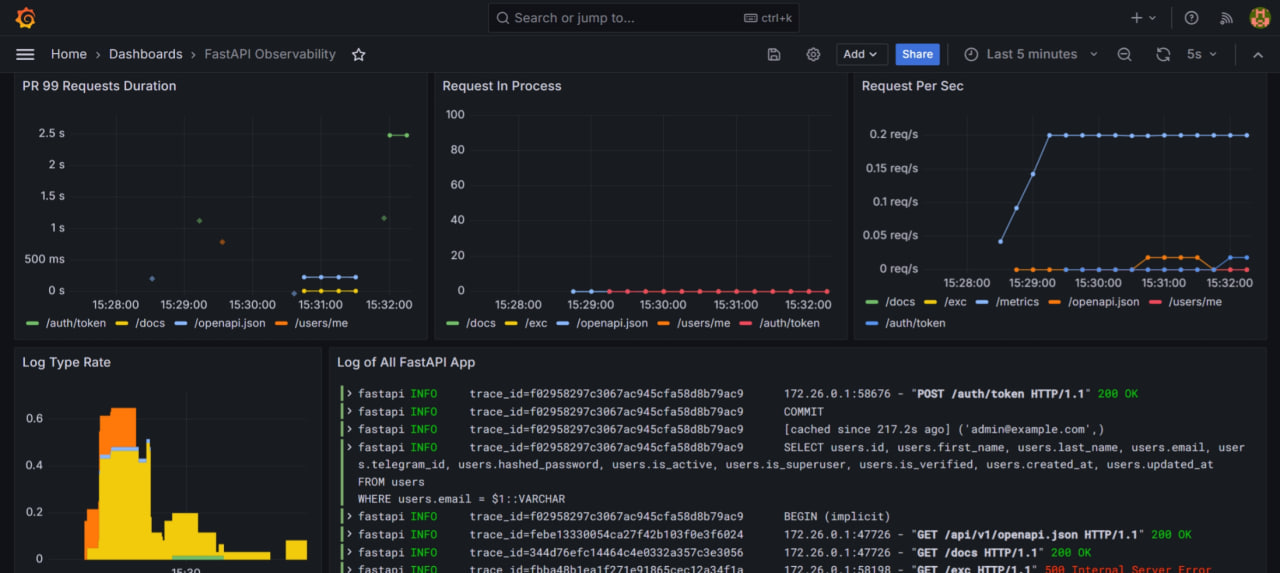Save the dashboard with the disk icon
The image size is (1280, 573).
pos(774,54)
